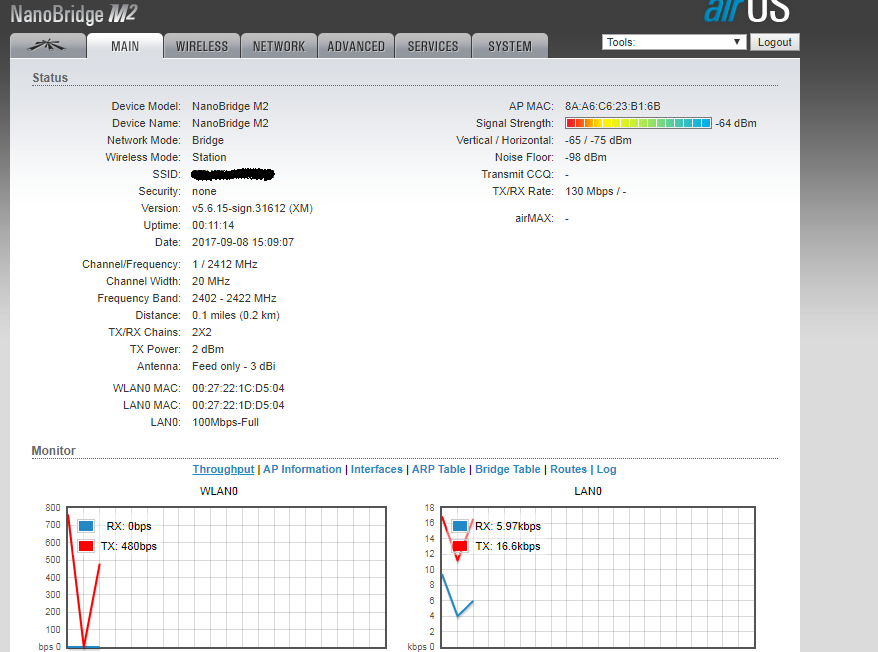Click the Network Mode value Bridge
This screenshot has height=652, width=878.
208,140
